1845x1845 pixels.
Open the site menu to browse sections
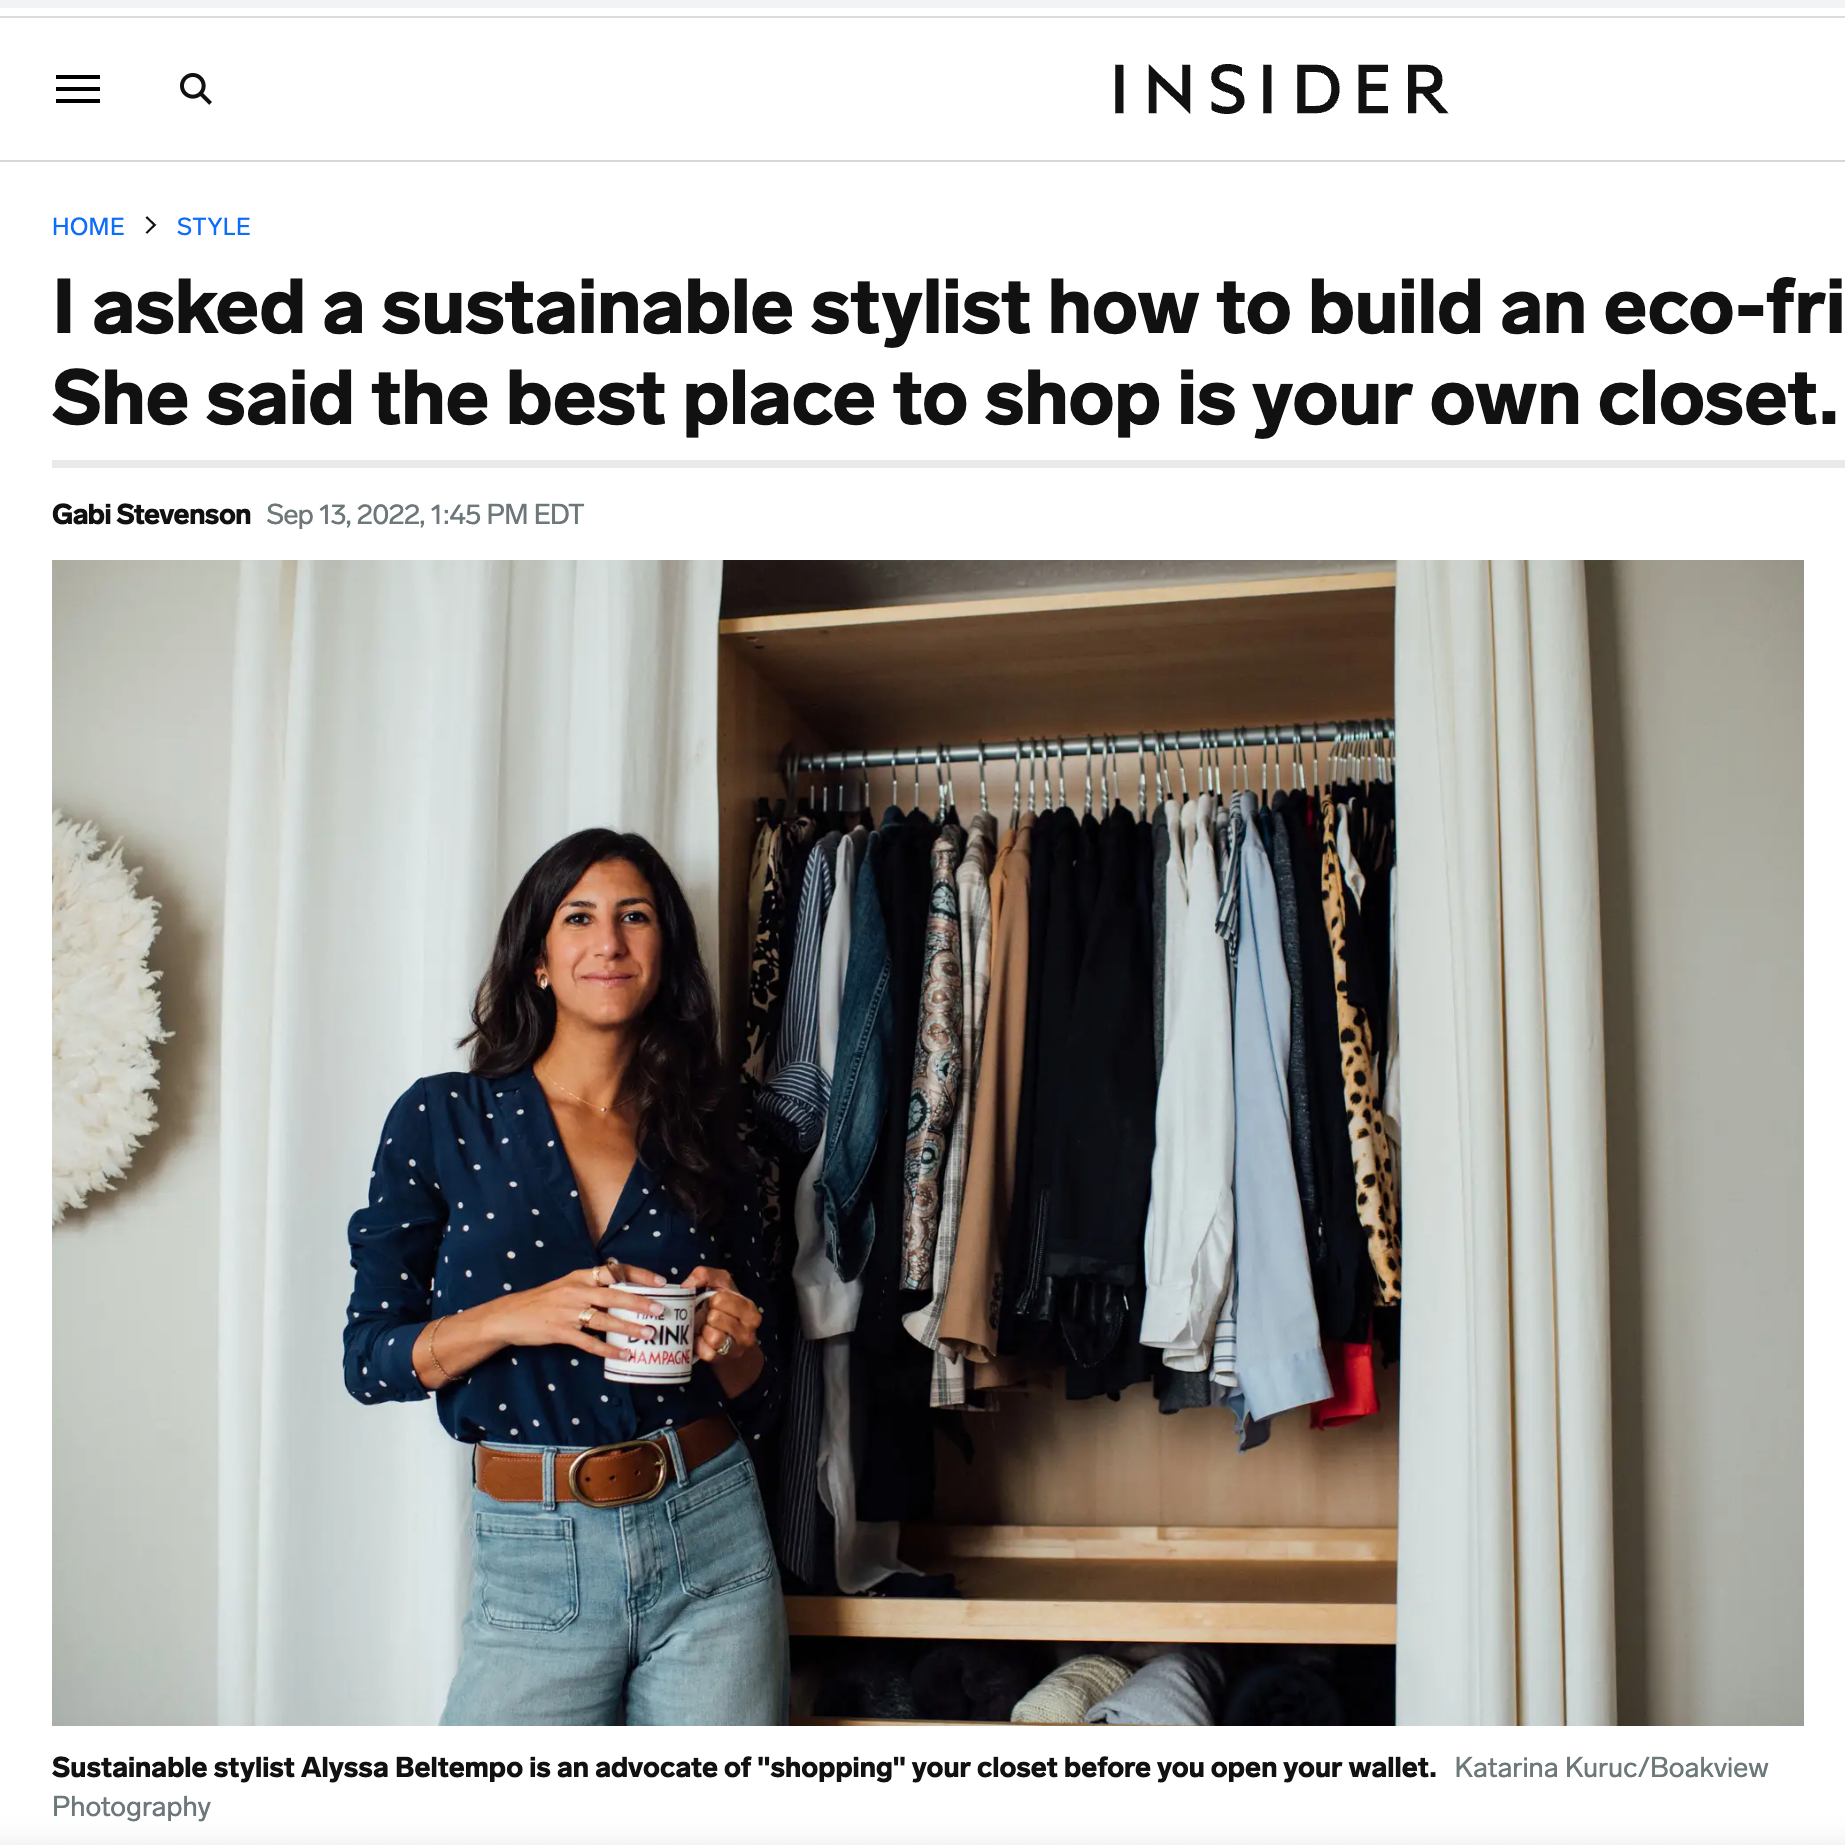click(77, 90)
